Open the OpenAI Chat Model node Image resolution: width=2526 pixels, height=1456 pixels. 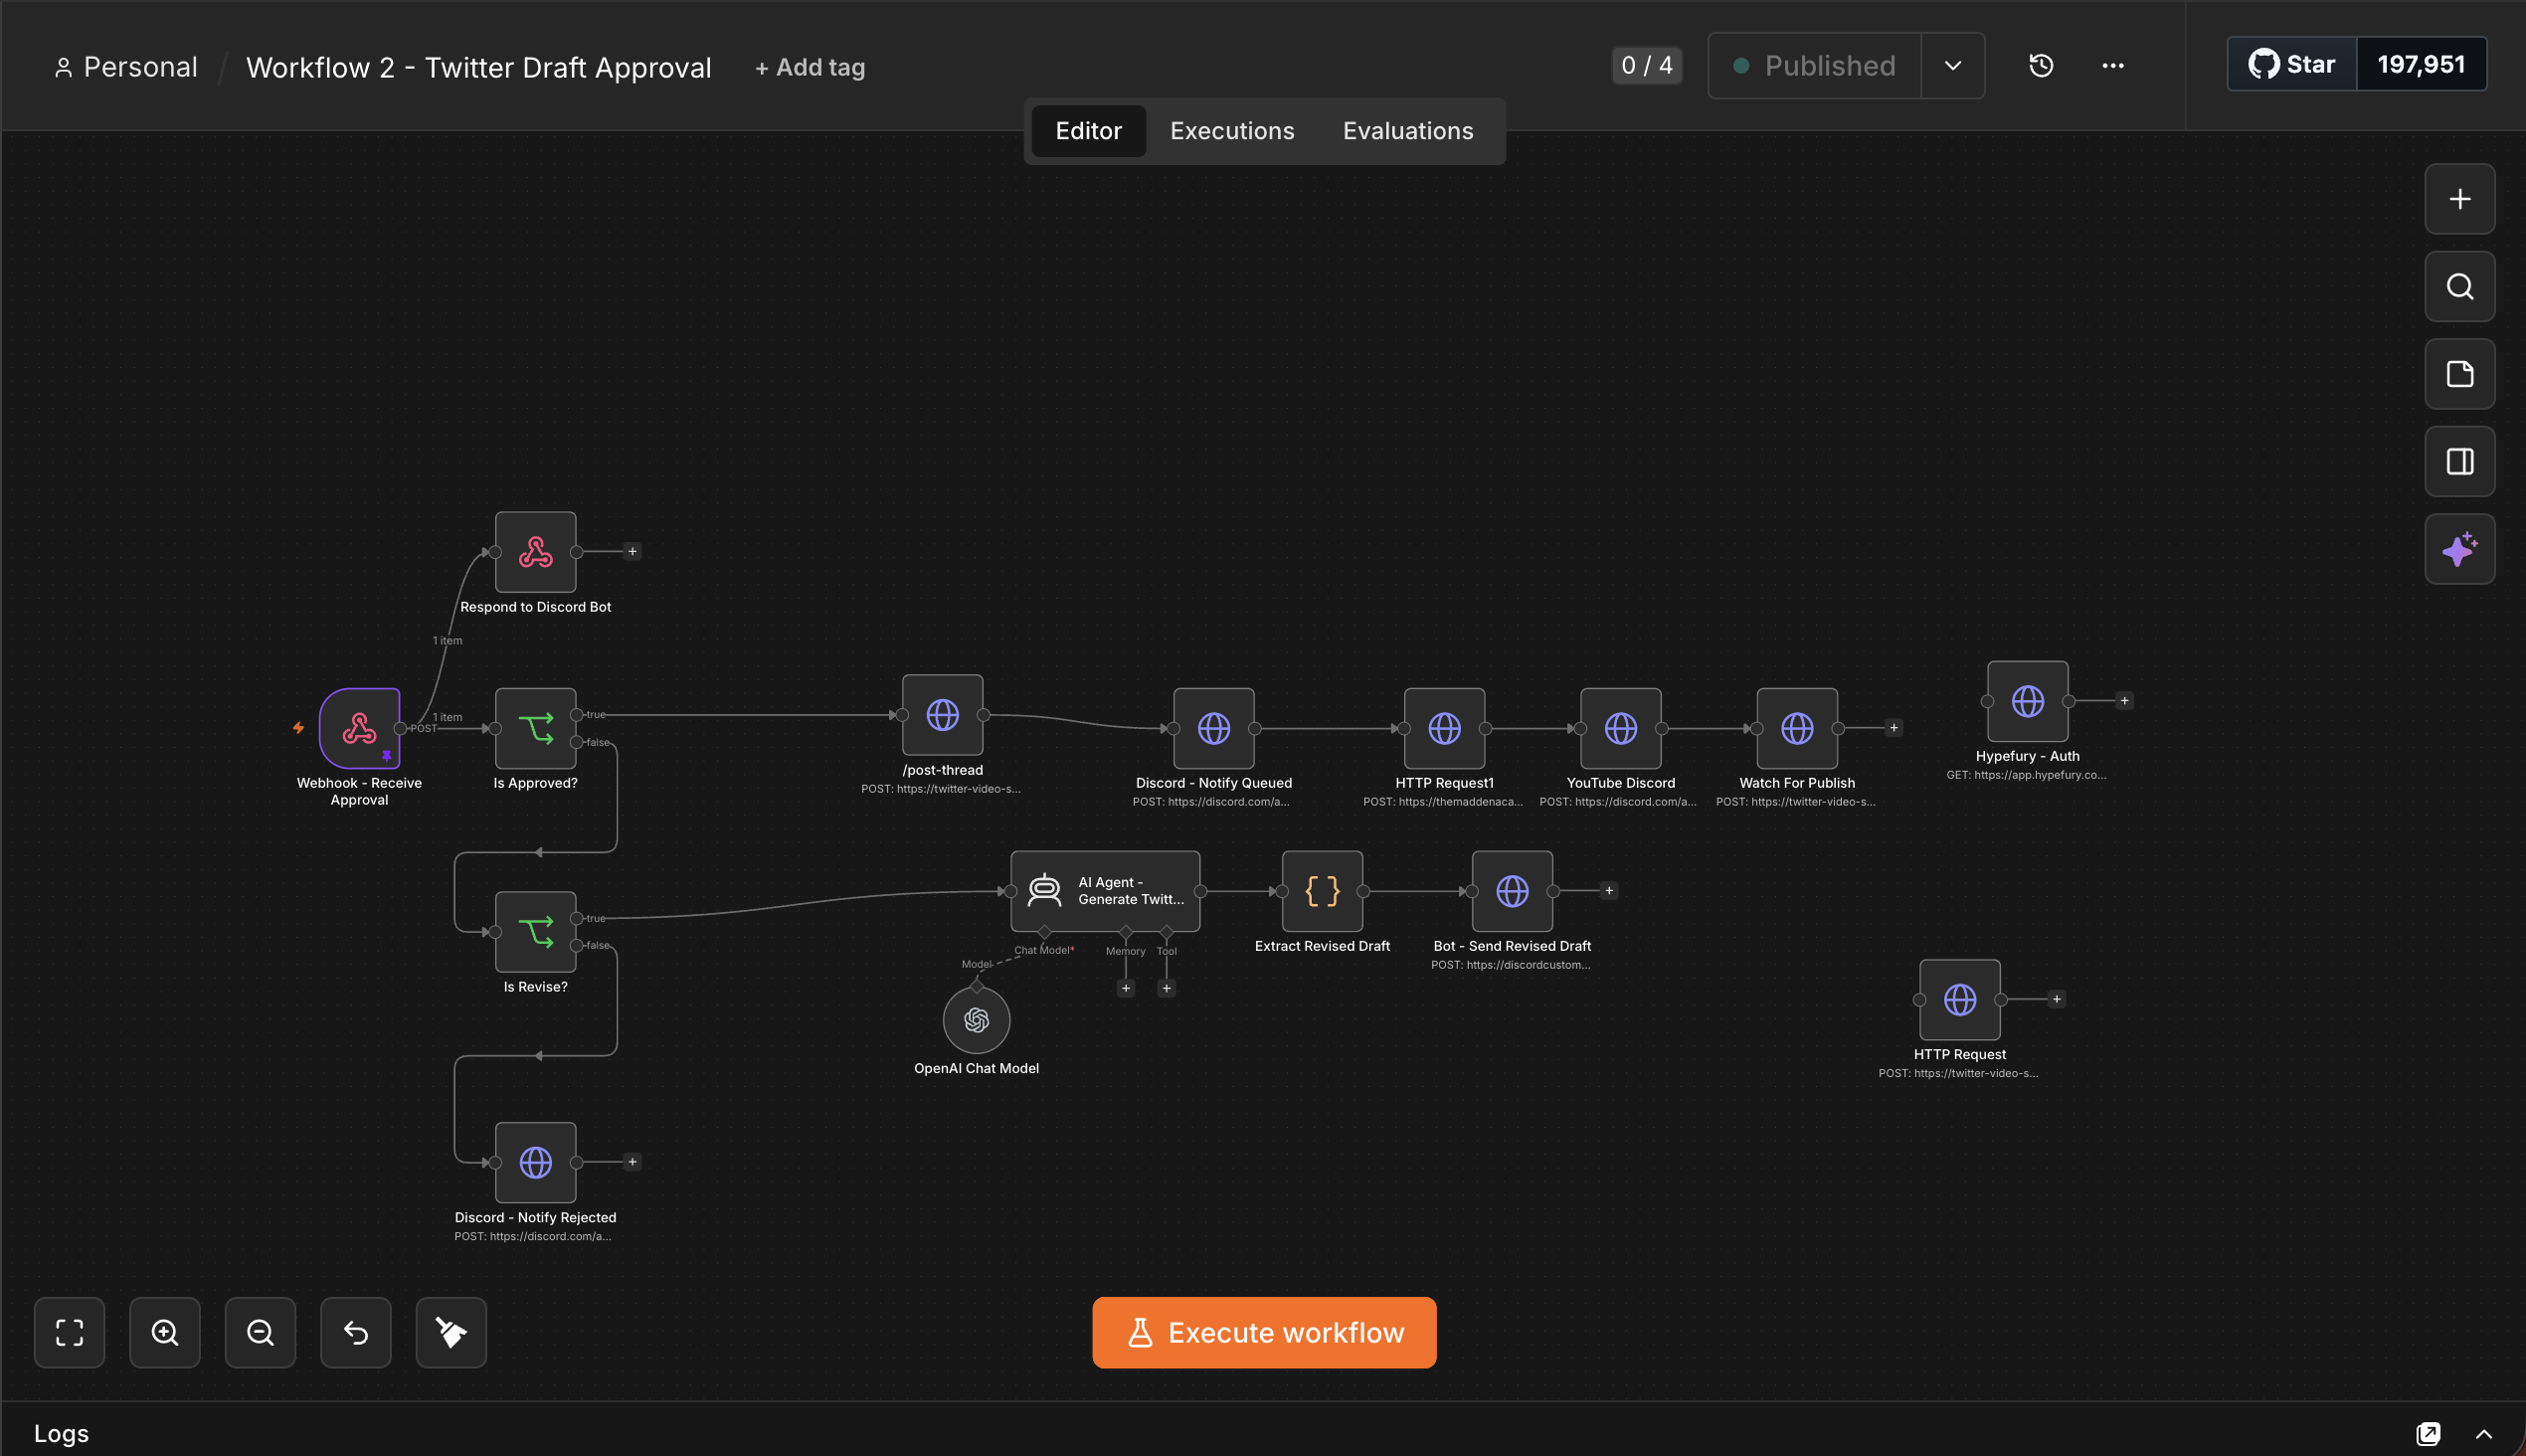976,1020
